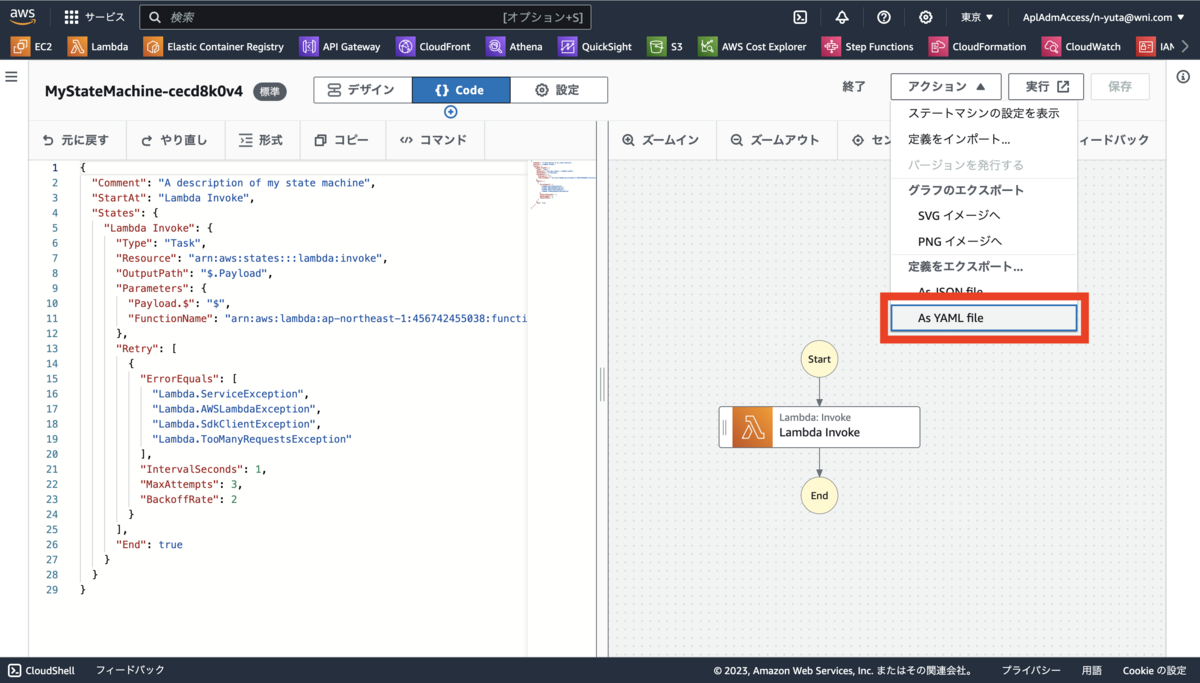Screen dimensions: 1200x683
Task: Switch to 設定 tab
Action: pos(558,89)
